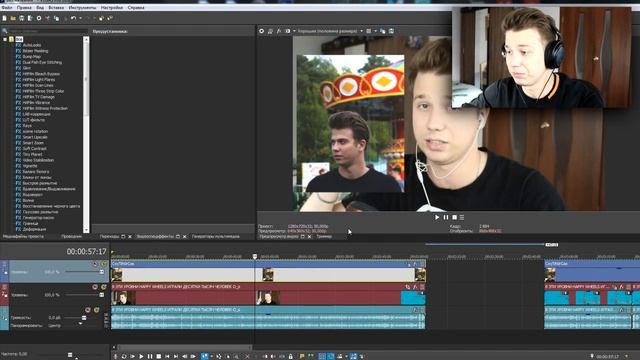
Task: Open the Вид menu
Action: tap(40, 7)
